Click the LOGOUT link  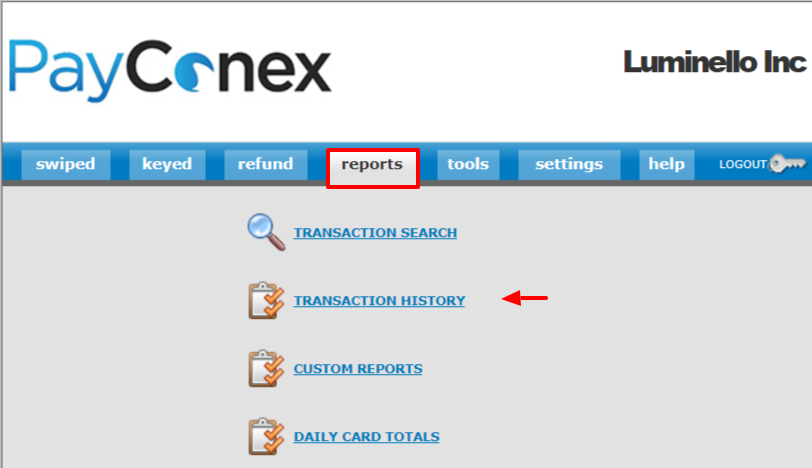click(x=743, y=165)
